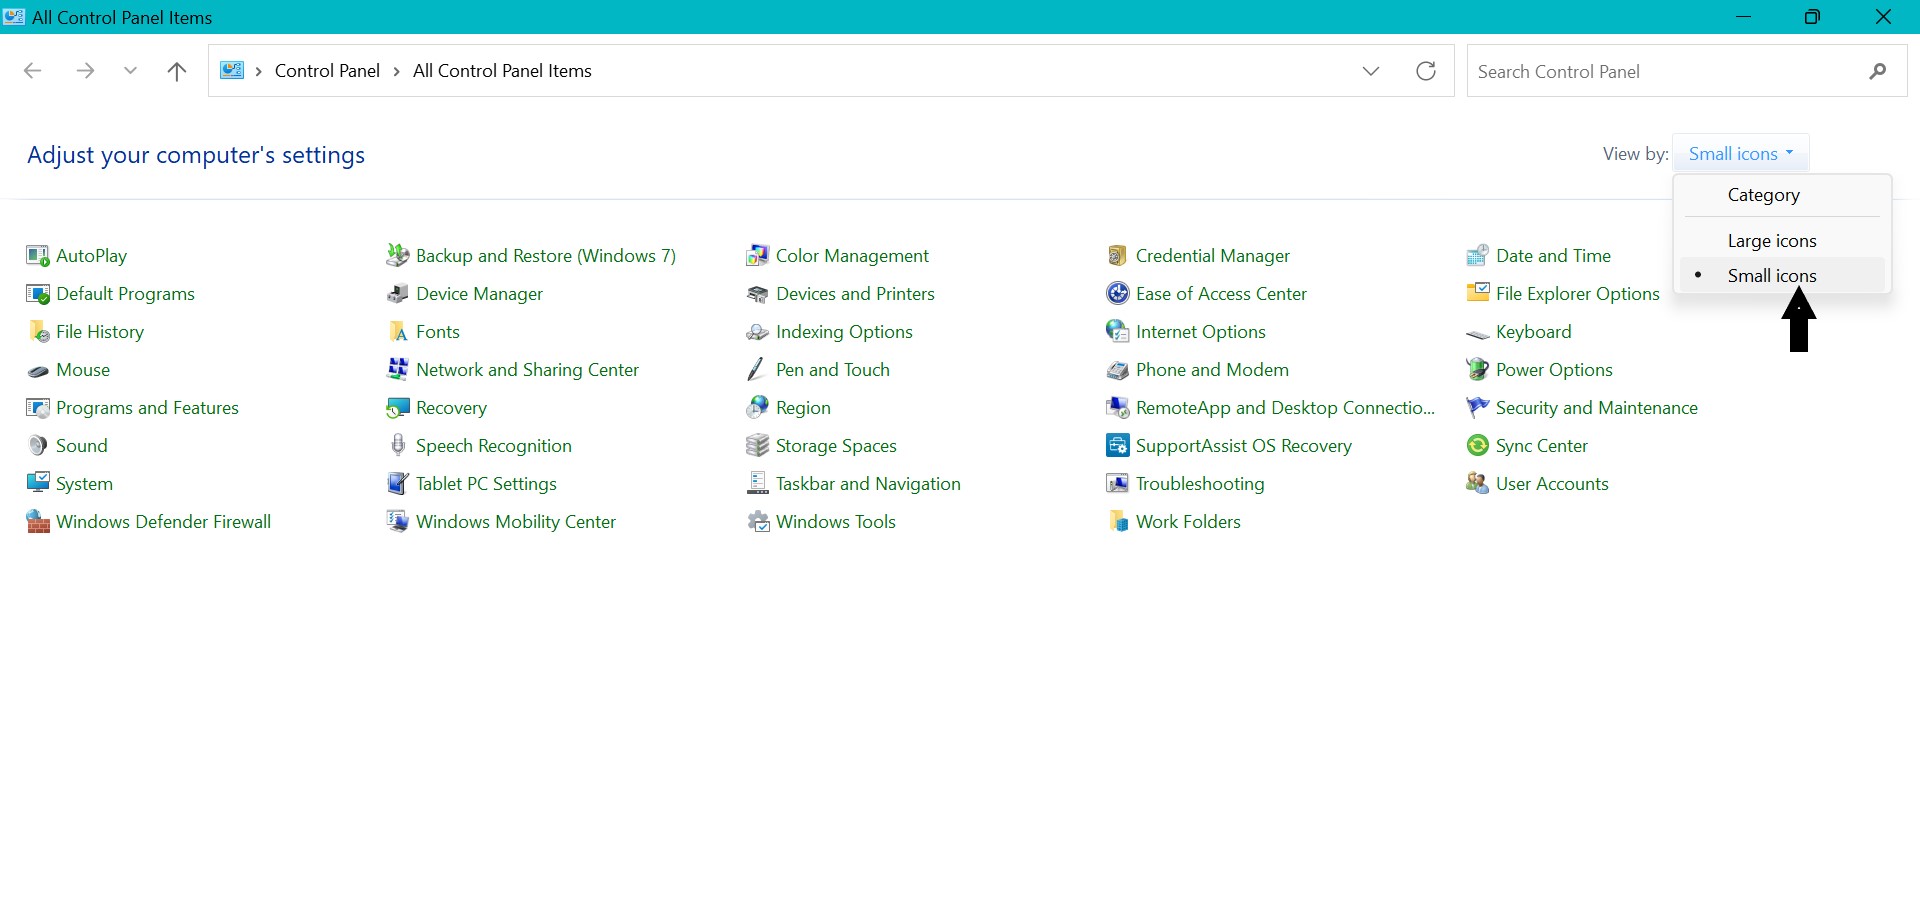The image size is (1920, 918).
Task: Open the Work Folders link
Action: [x=1188, y=522]
